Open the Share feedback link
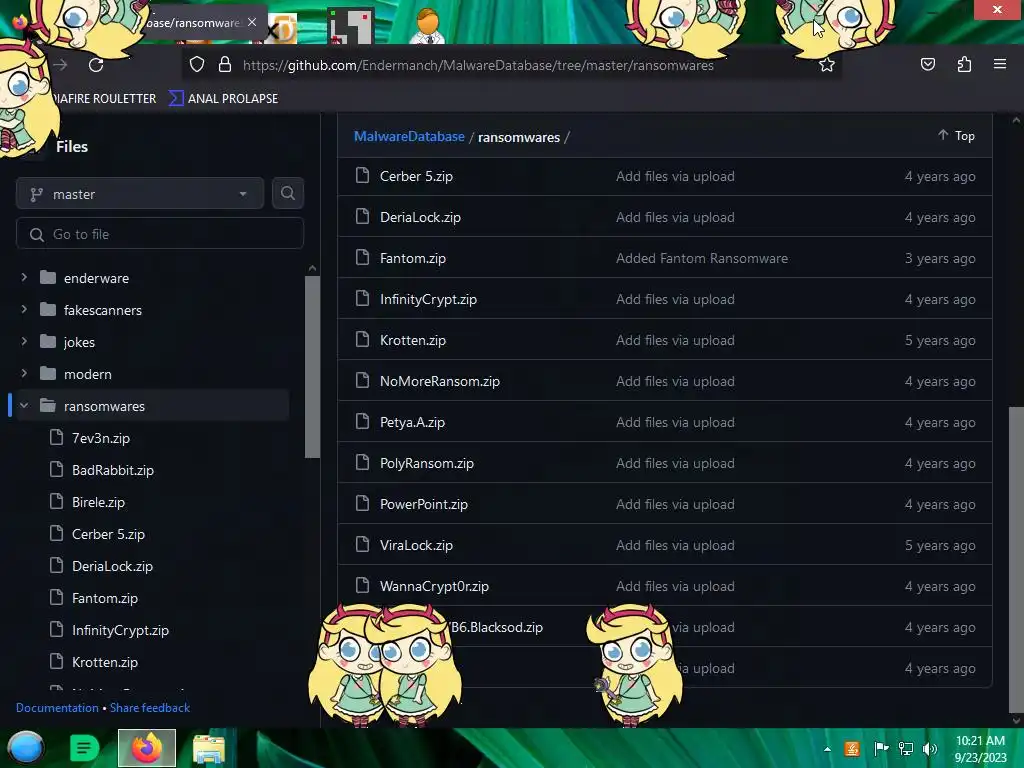 pos(150,707)
